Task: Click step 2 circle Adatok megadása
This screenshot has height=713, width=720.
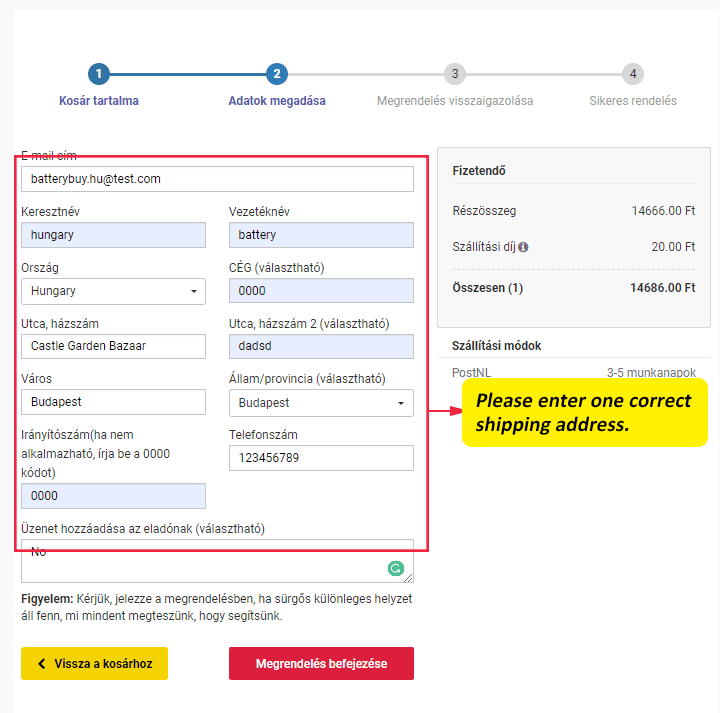Action: pyautogui.click(x=277, y=74)
